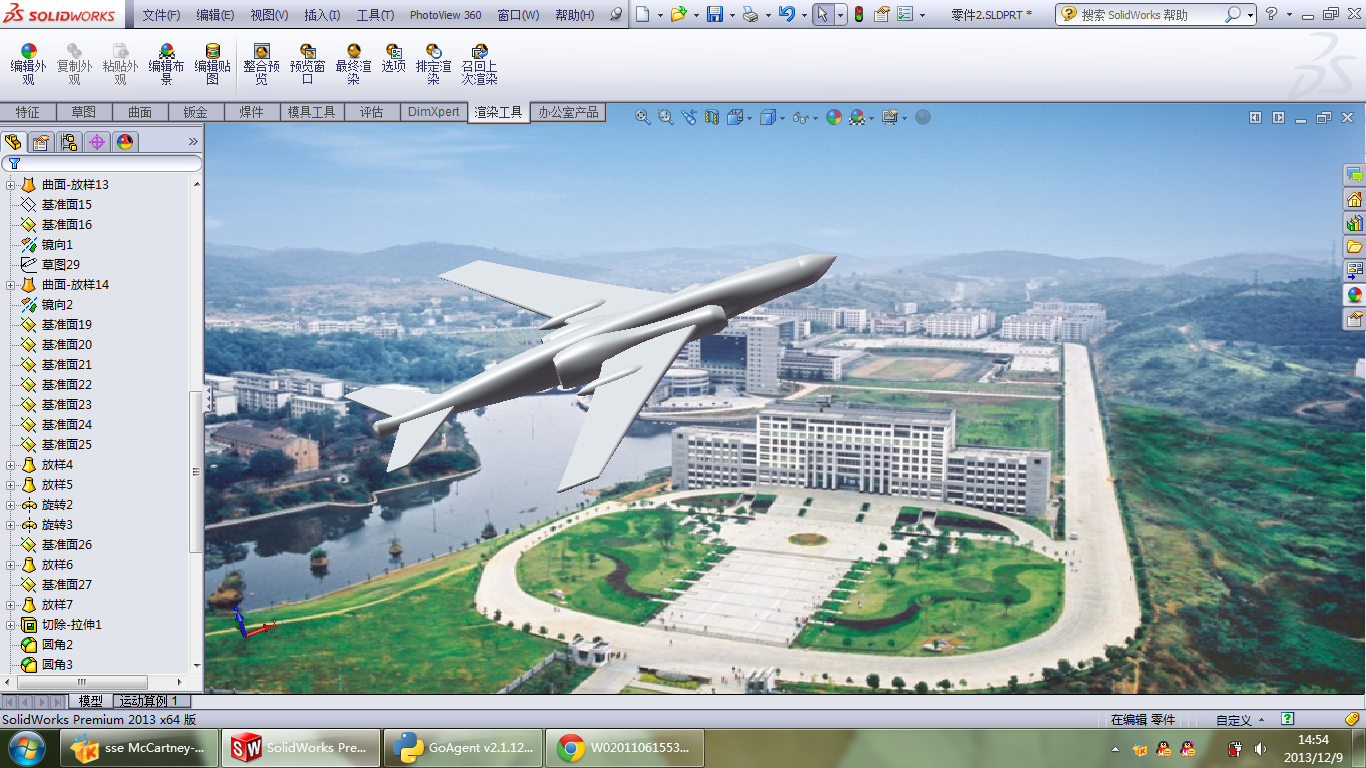Expand the 切除-拉伸1 feature node
The height and width of the screenshot is (768, 1366).
pos(11,625)
